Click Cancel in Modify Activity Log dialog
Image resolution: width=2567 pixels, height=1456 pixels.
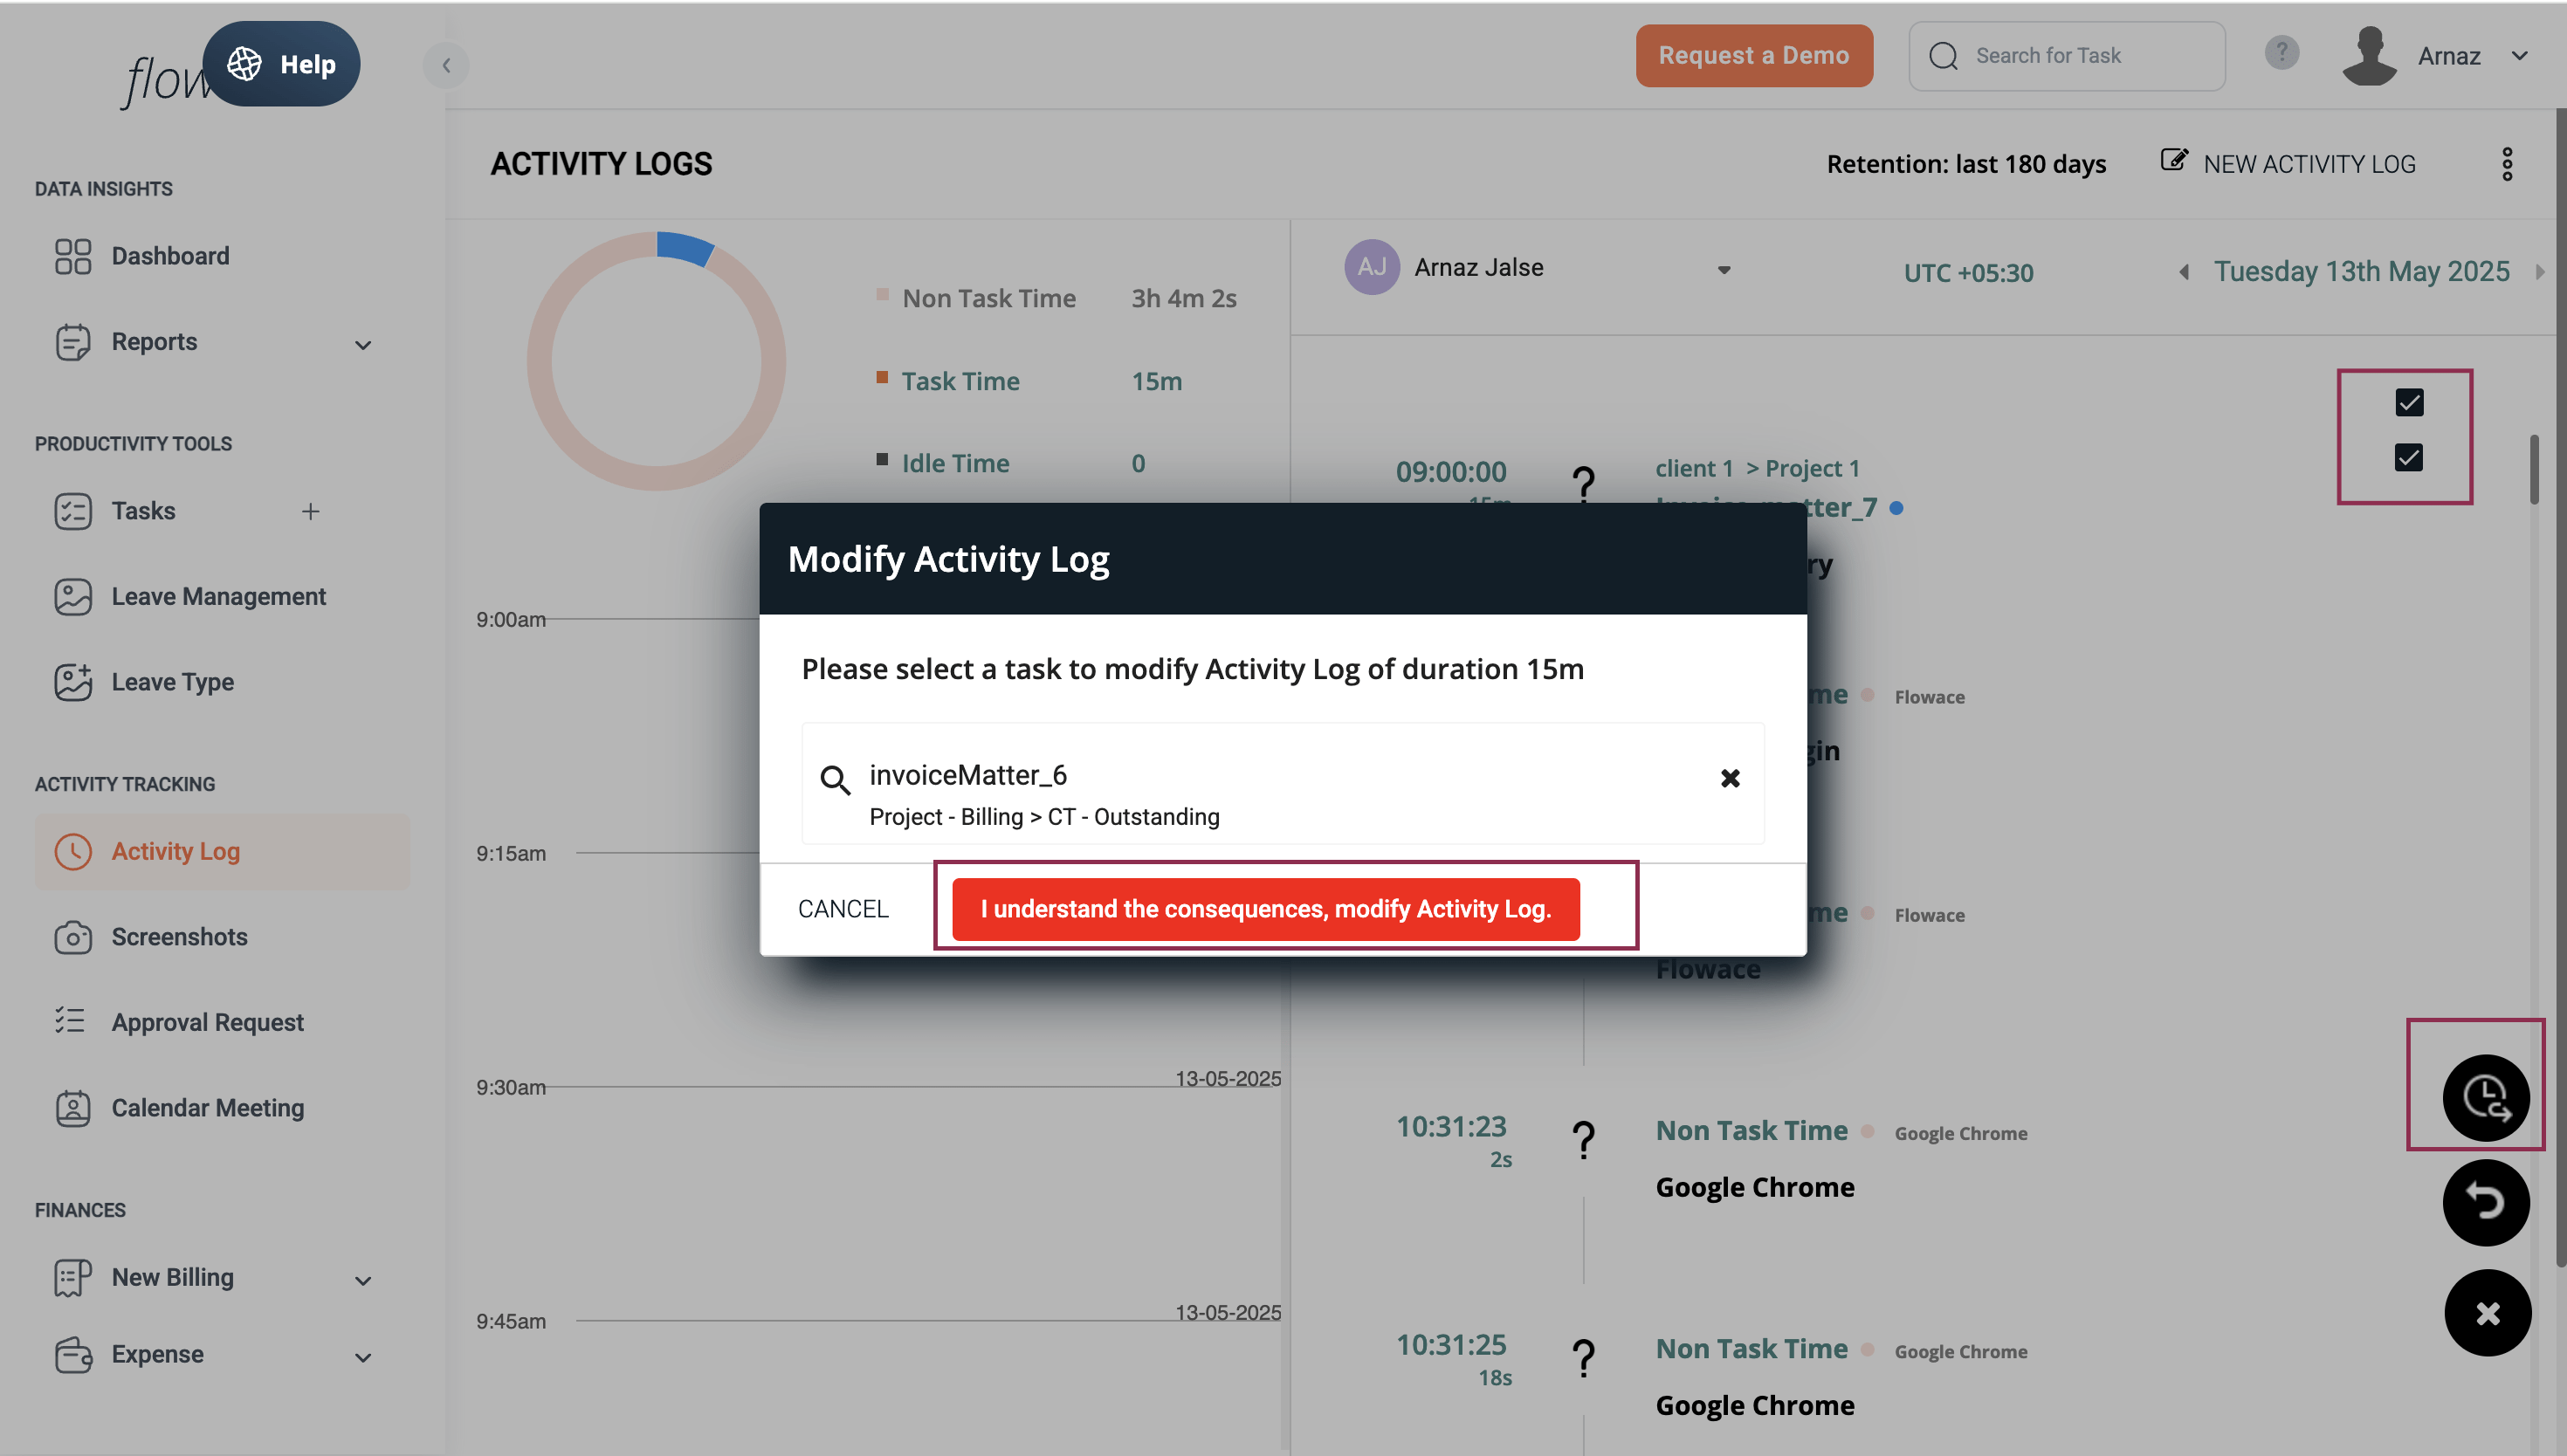(x=843, y=909)
